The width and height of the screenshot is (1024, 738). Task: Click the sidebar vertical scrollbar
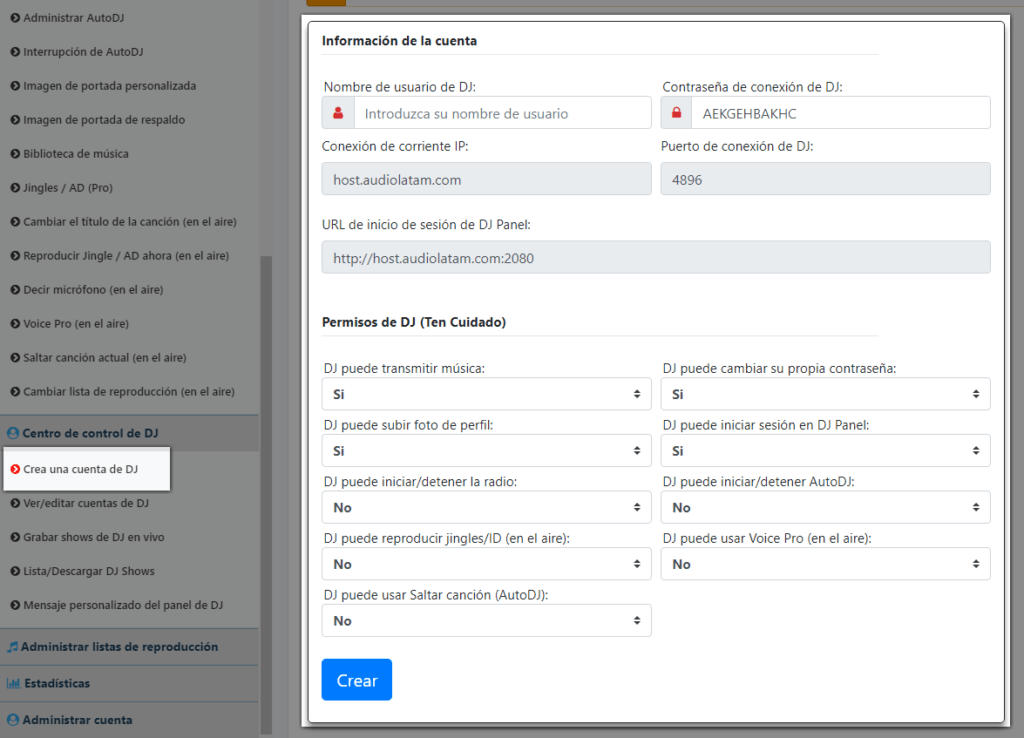tap(266, 494)
